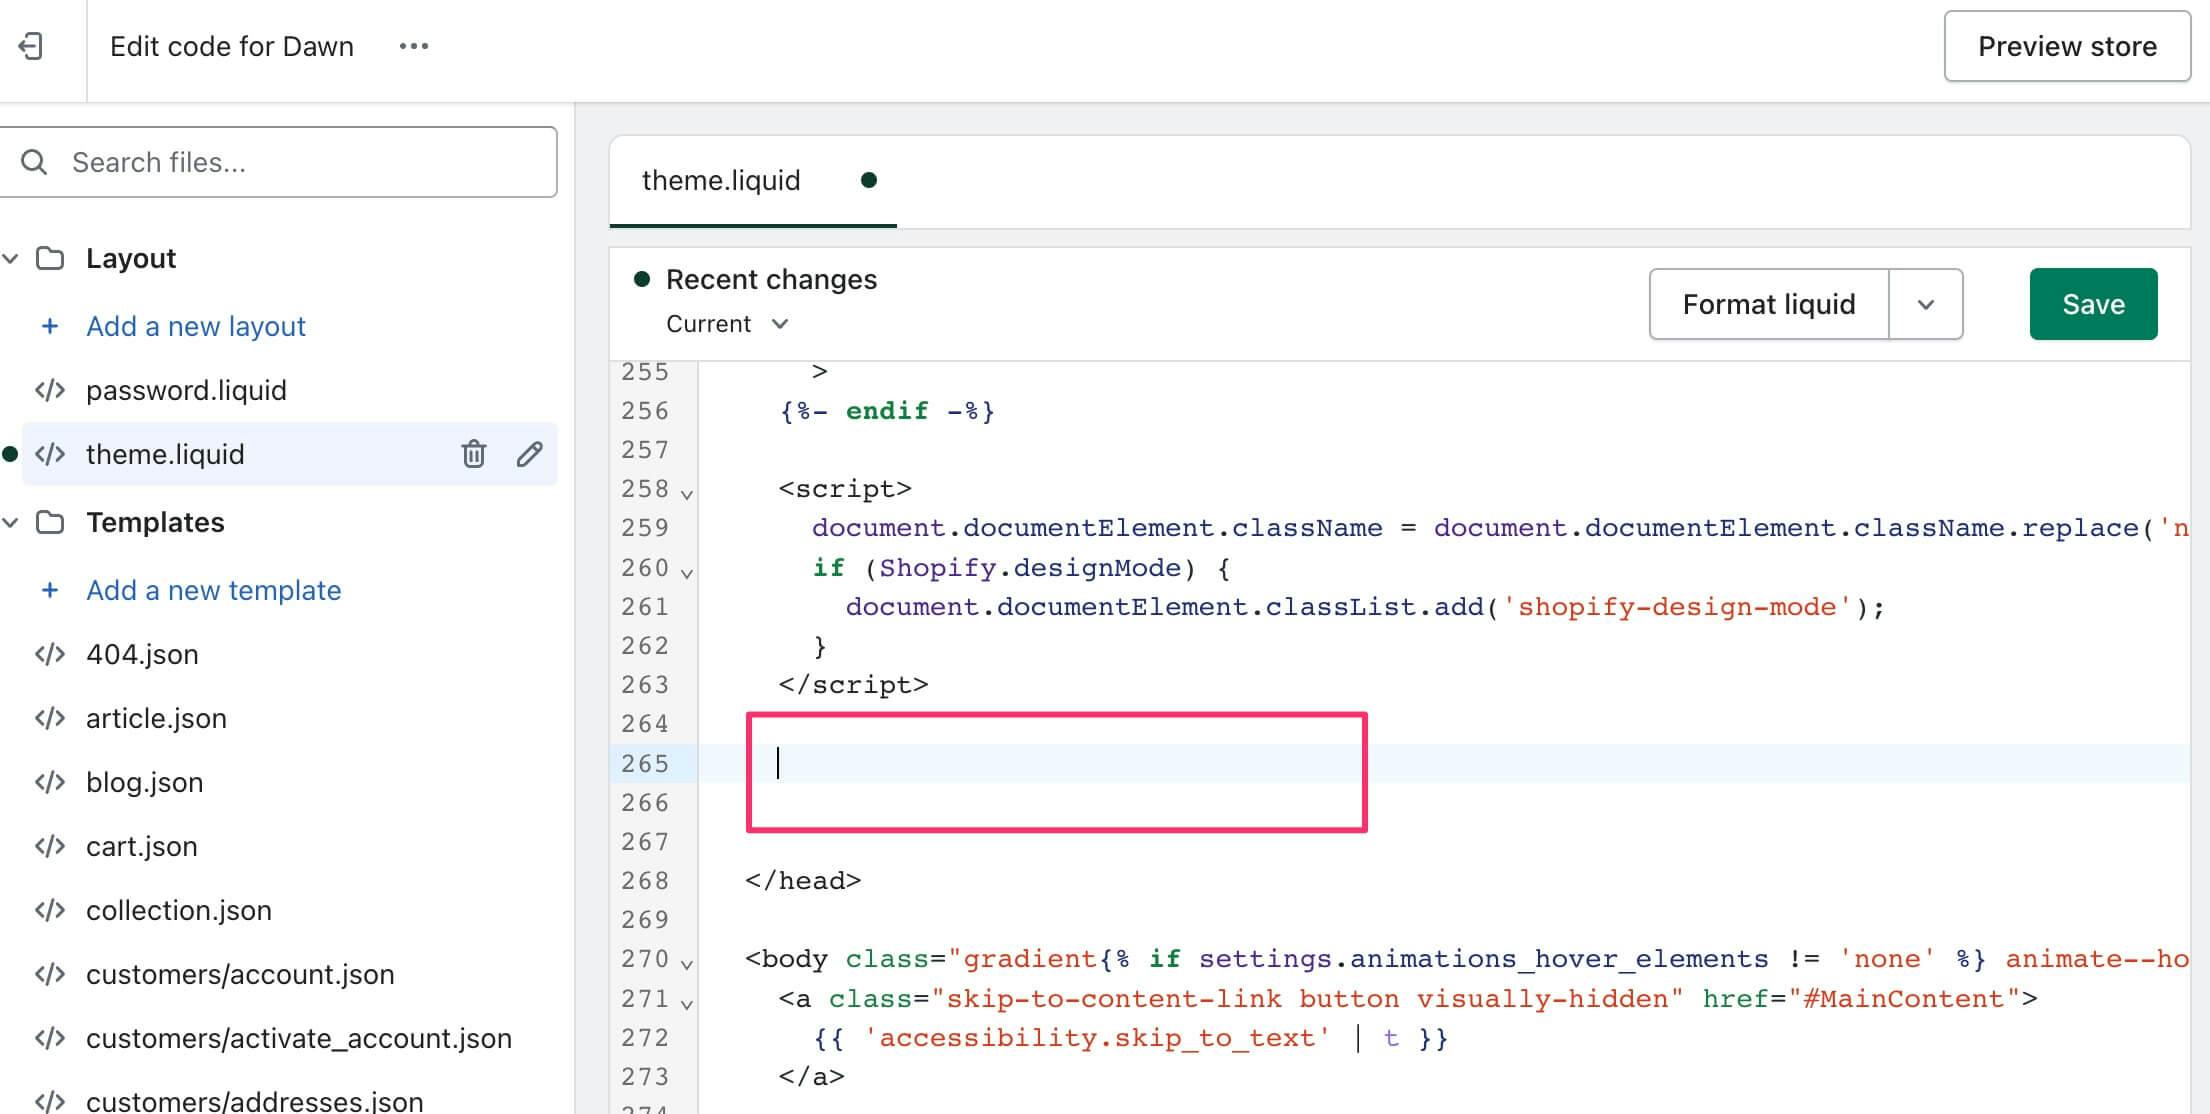Click the plus icon beside Add a new layout

tap(49, 326)
